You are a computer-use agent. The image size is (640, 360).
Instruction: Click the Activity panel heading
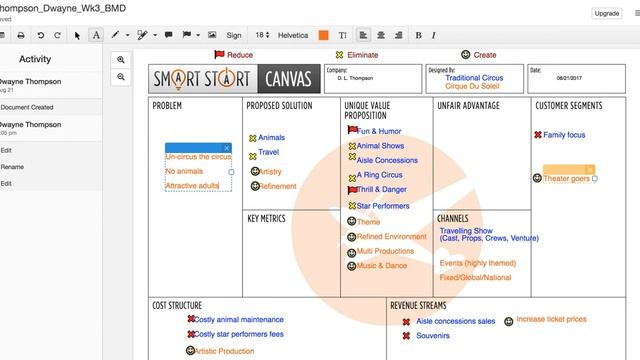click(35, 59)
